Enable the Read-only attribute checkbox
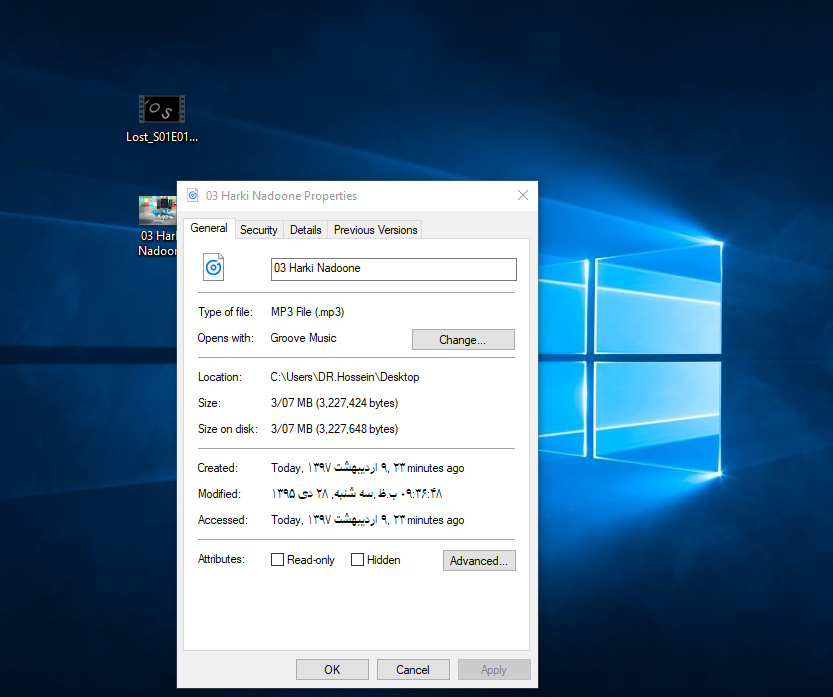The width and height of the screenshot is (833, 697). (278, 560)
